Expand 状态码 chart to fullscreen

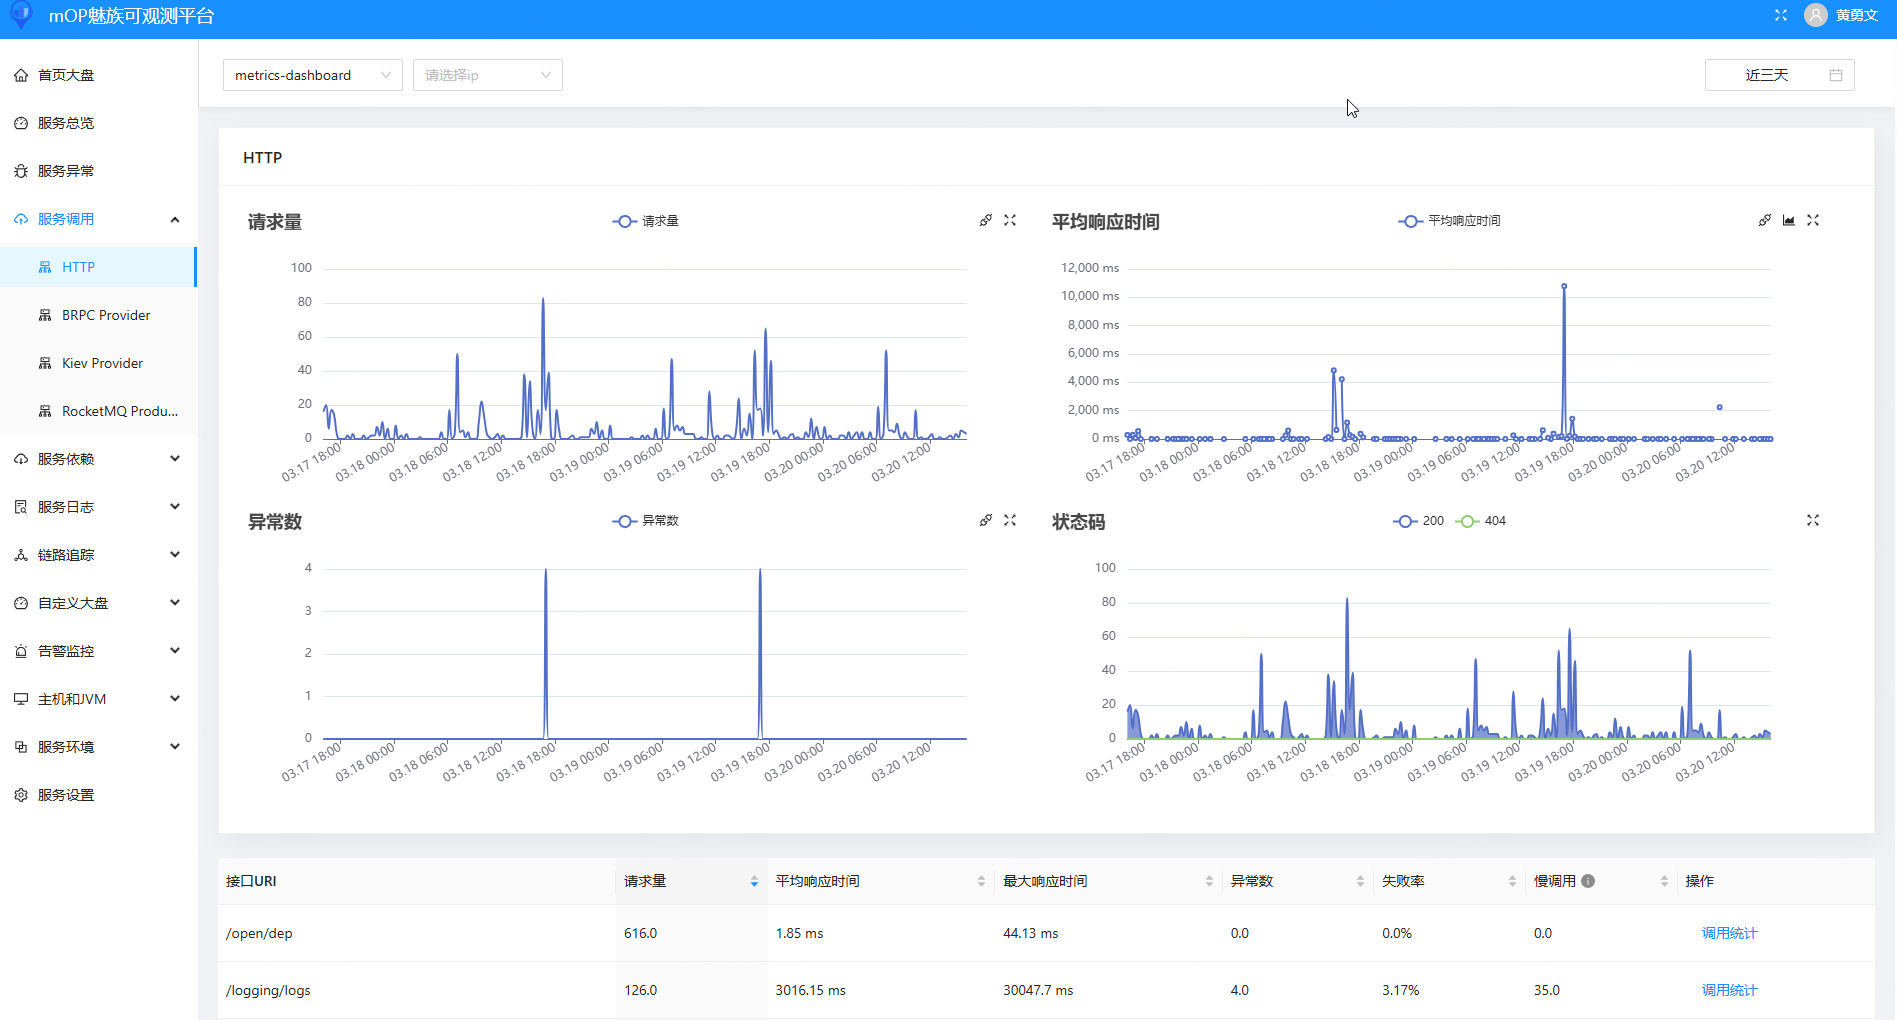[x=1812, y=520]
